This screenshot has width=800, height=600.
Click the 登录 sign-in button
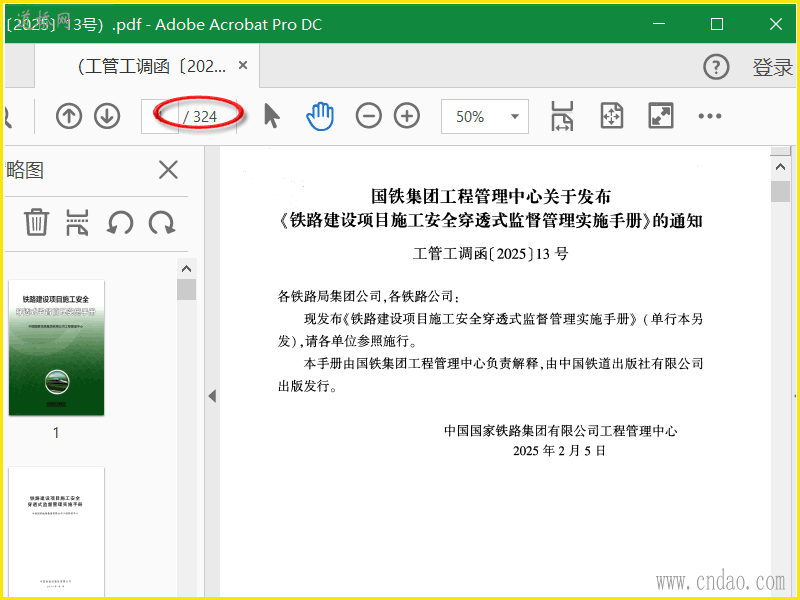(772, 67)
